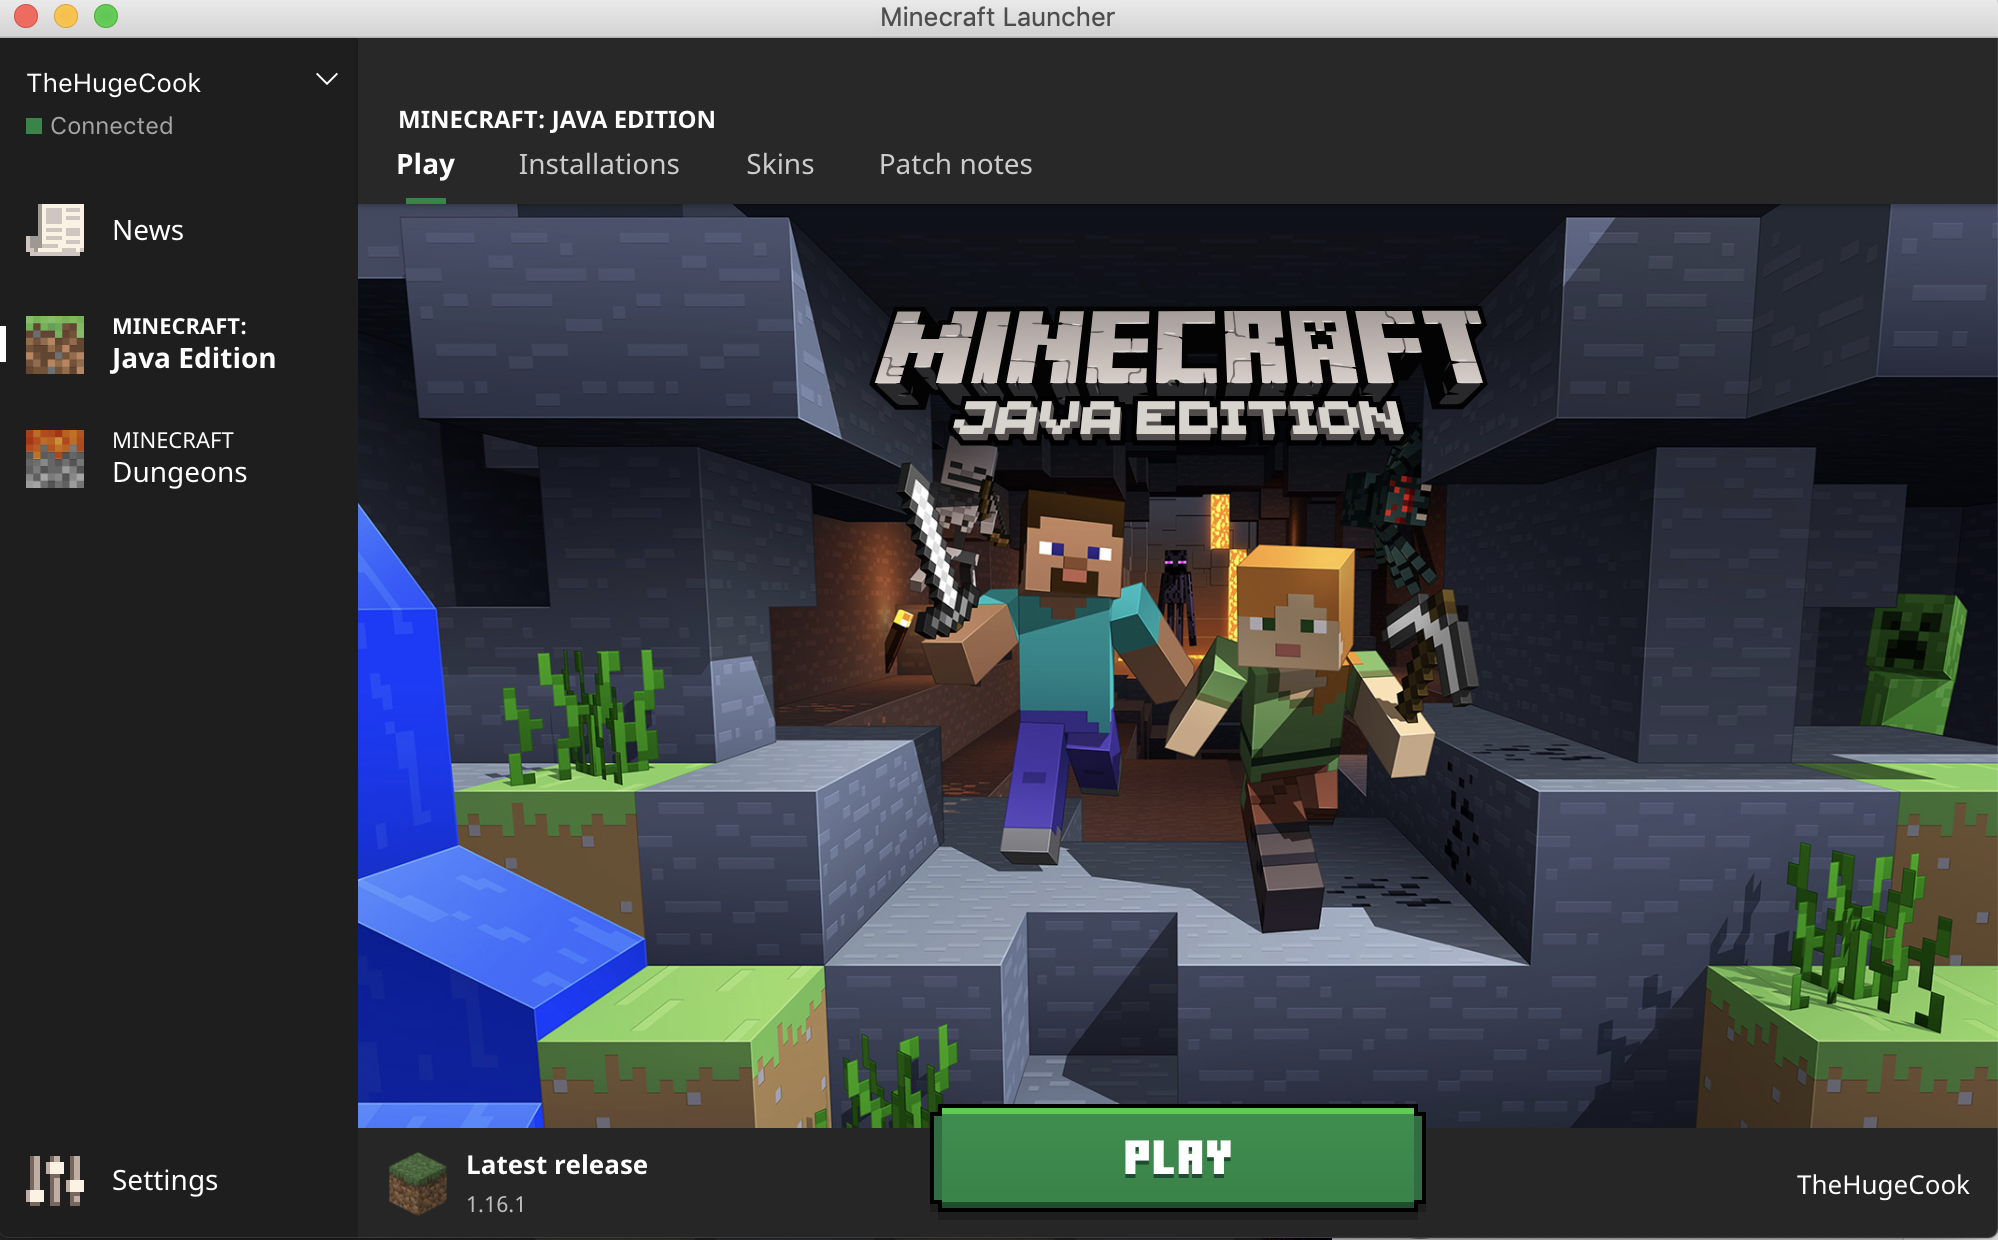Open the TheHugeCook account name menu
1998x1240 pixels.
tap(114, 83)
